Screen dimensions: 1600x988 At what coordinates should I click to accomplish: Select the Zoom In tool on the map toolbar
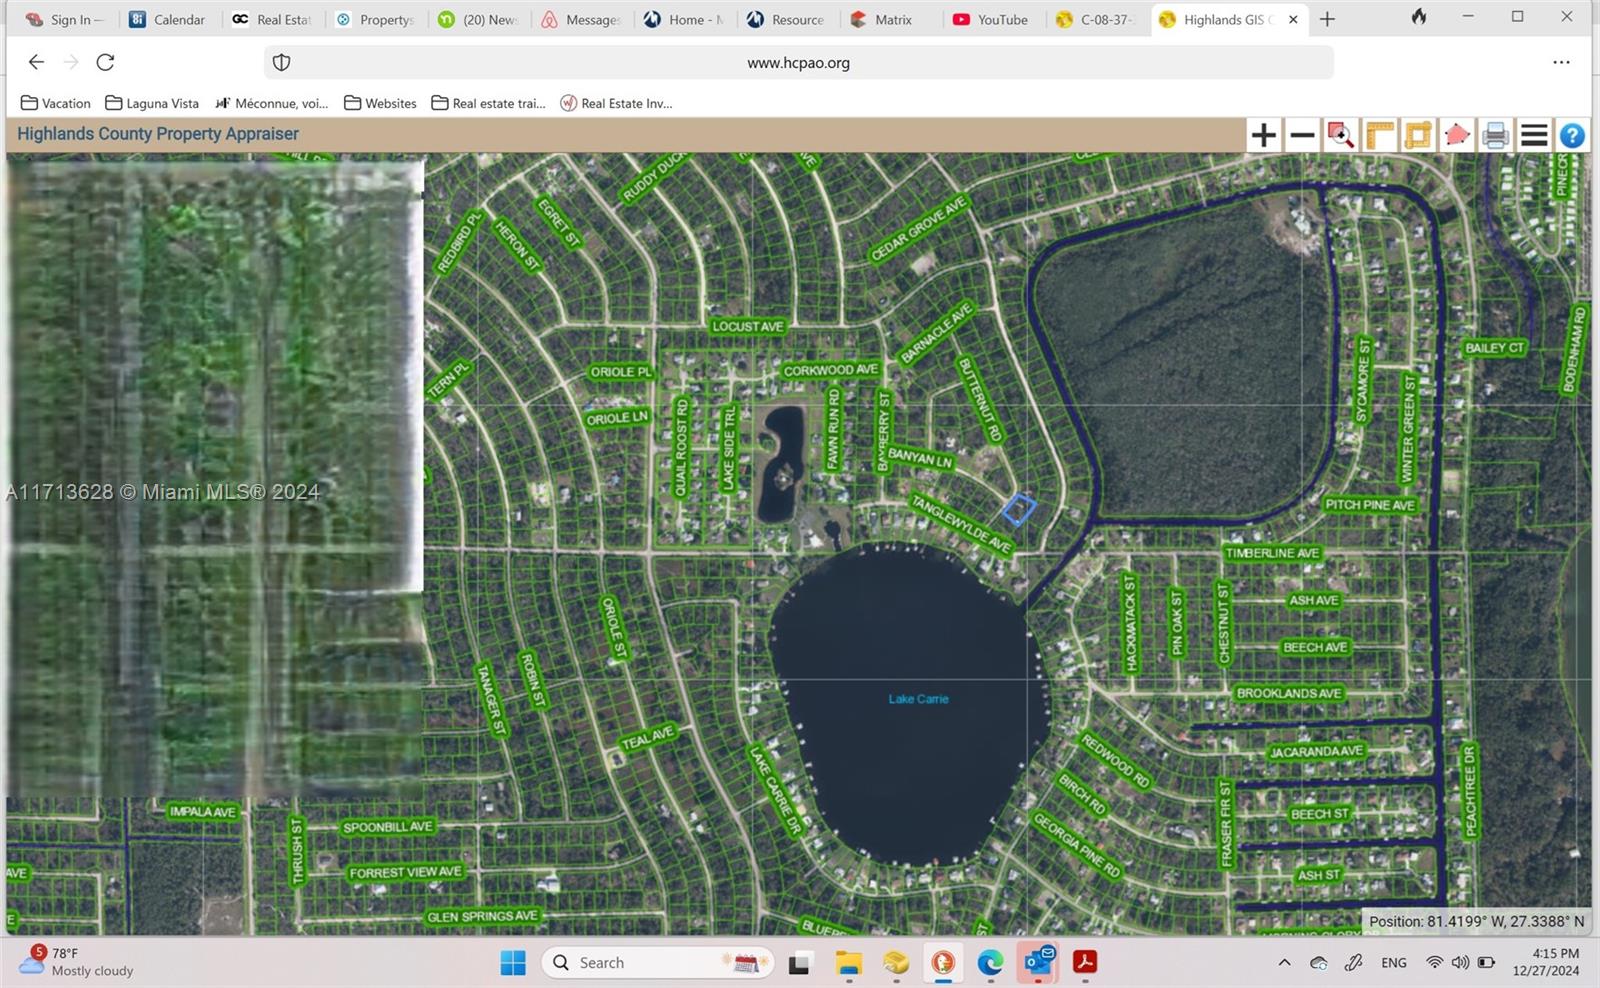[x=1262, y=134]
